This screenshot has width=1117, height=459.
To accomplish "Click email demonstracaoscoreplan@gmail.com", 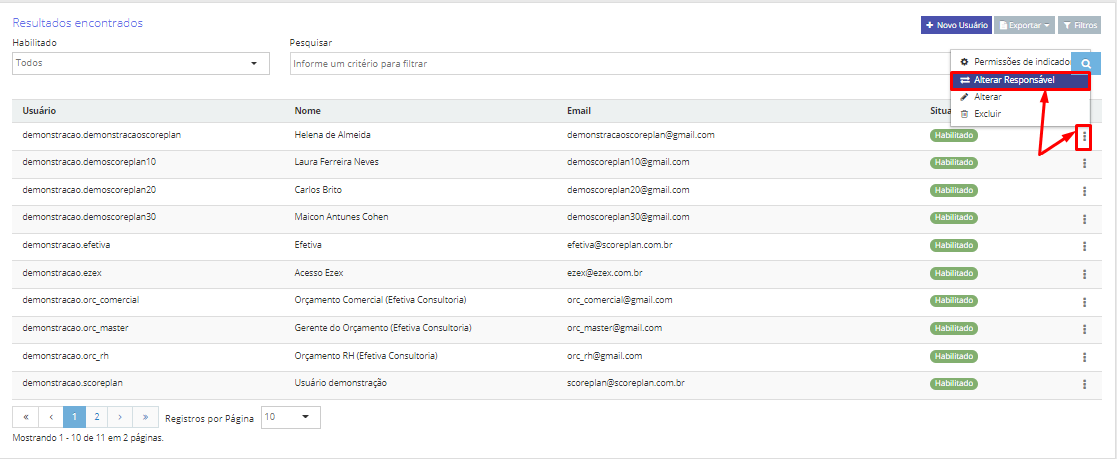I will (640, 134).
